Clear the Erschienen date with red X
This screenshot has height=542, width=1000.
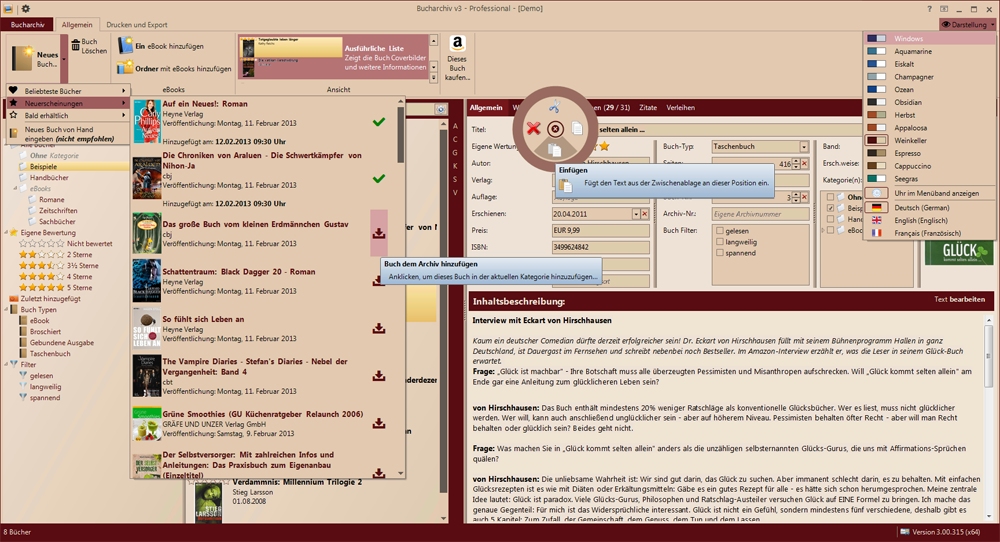tap(644, 214)
